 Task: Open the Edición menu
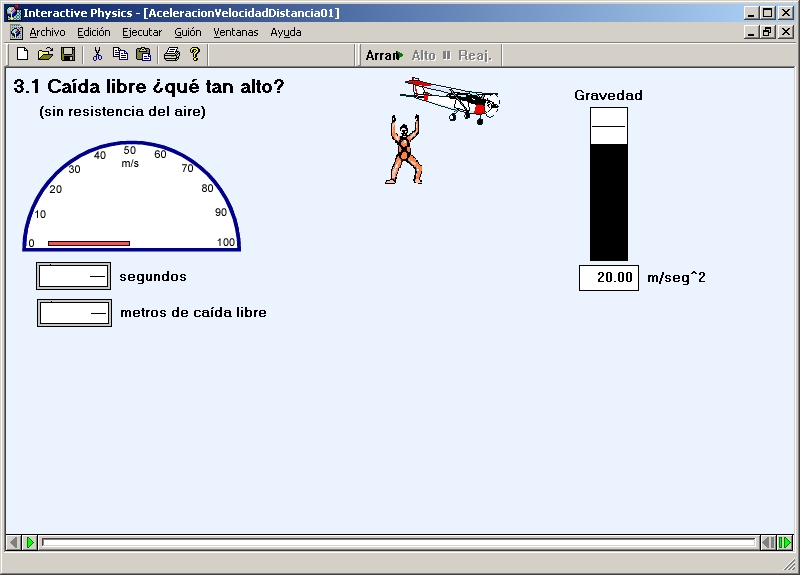pyautogui.click(x=93, y=32)
